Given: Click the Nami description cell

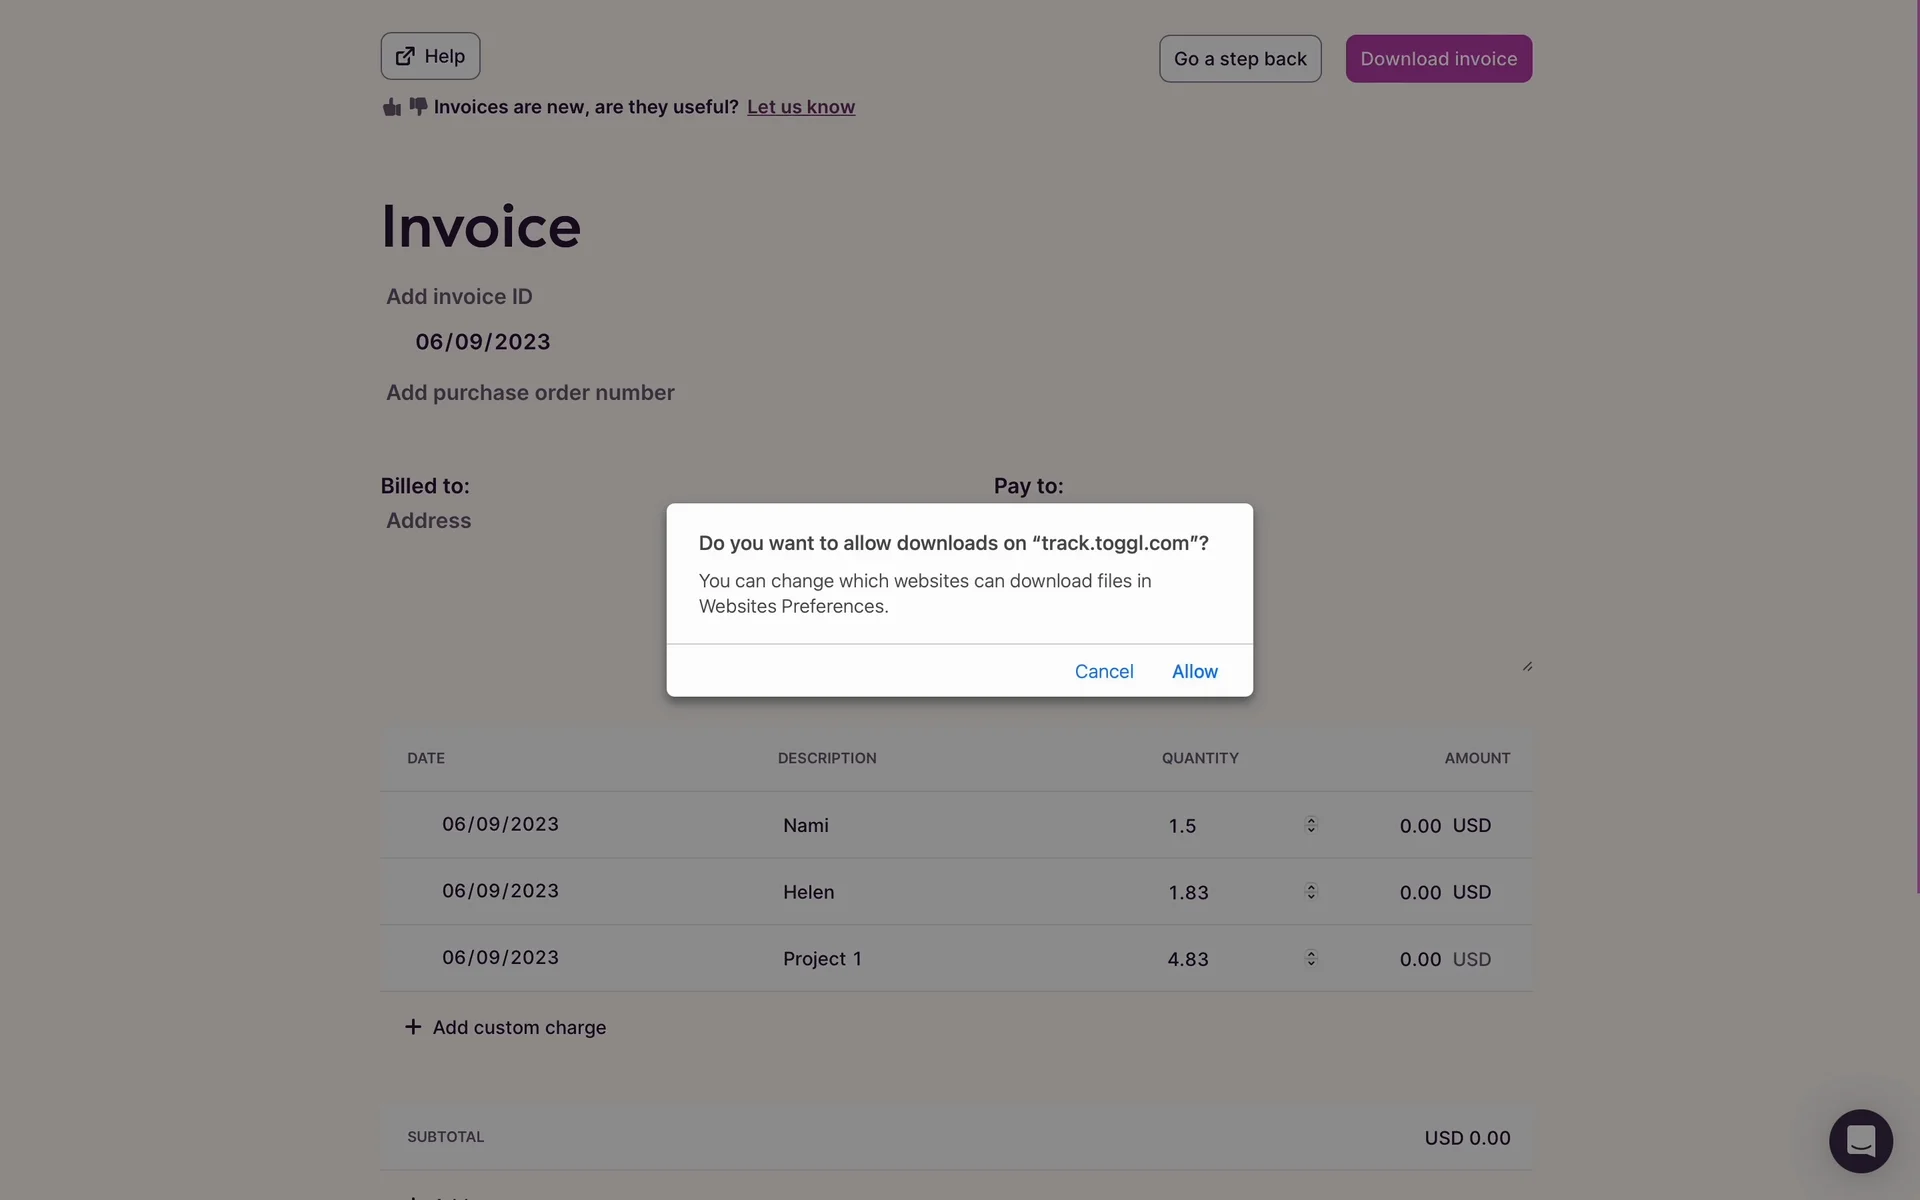Looking at the screenshot, I should (x=806, y=825).
